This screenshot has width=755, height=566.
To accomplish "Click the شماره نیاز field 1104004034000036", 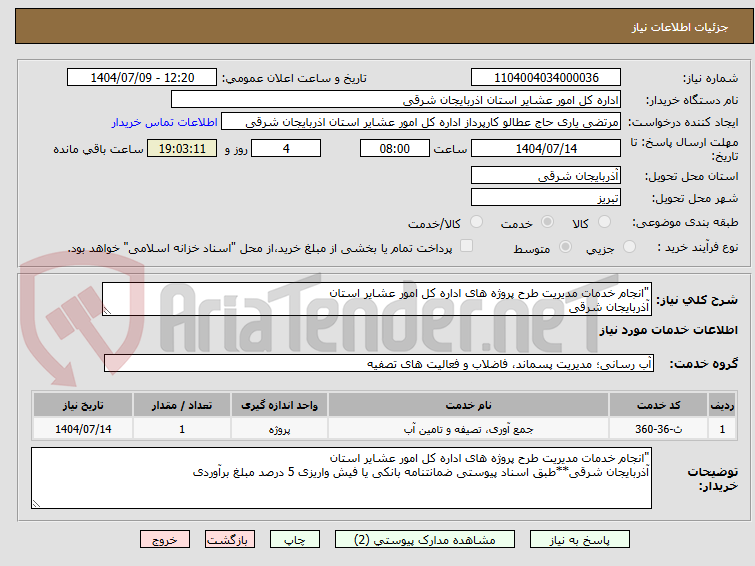I will coord(546,78).
